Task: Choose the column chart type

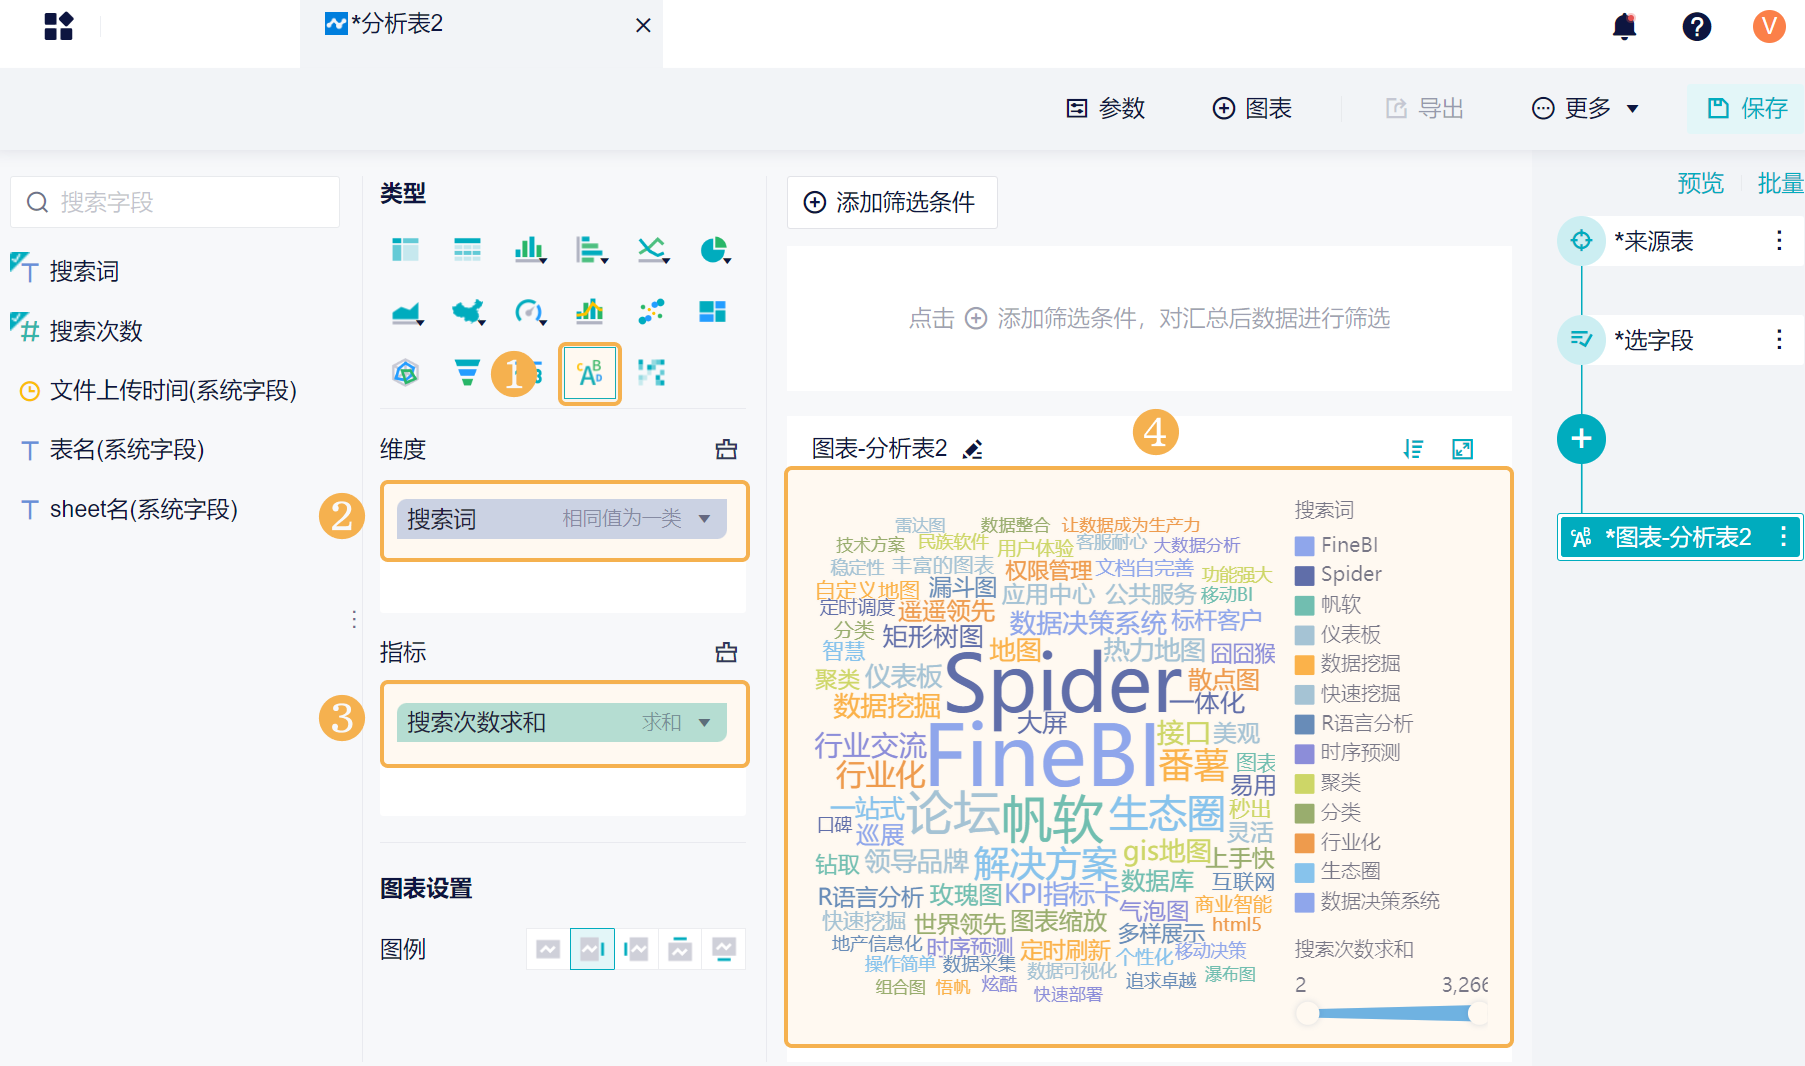Action: (x=529, y=249)
